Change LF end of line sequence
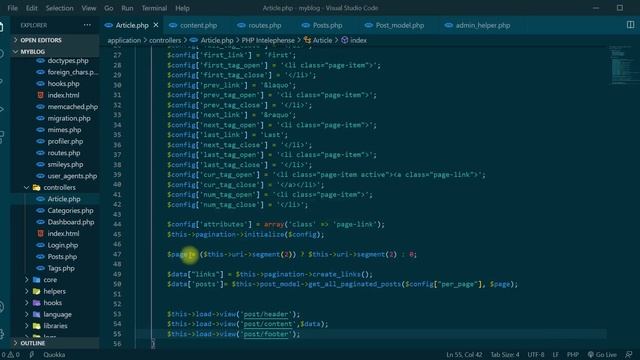Screen dimensions: 640x360 tap(556, 354)
